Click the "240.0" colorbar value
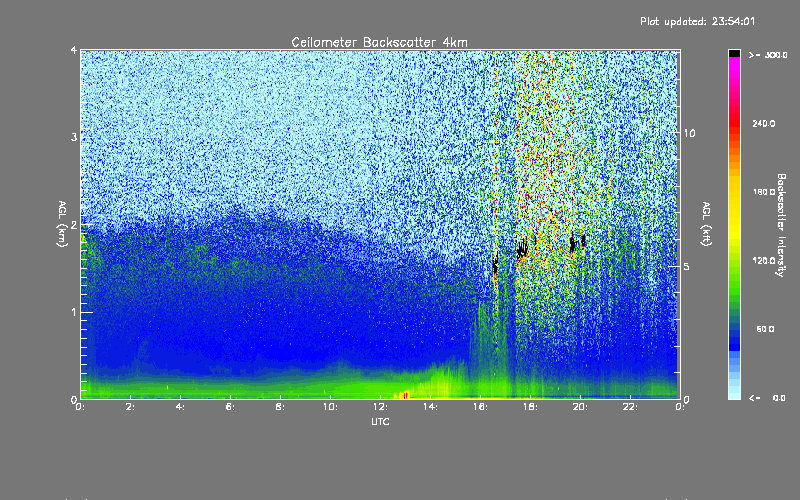800x500 pixels. 764,123
